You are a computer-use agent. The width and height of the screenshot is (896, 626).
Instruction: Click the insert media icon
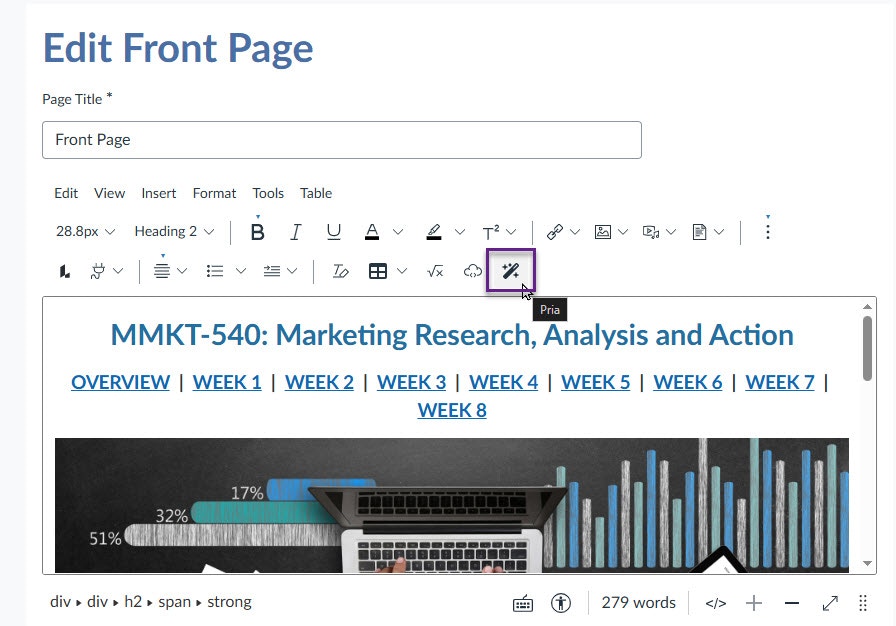[x=651, y=232]
